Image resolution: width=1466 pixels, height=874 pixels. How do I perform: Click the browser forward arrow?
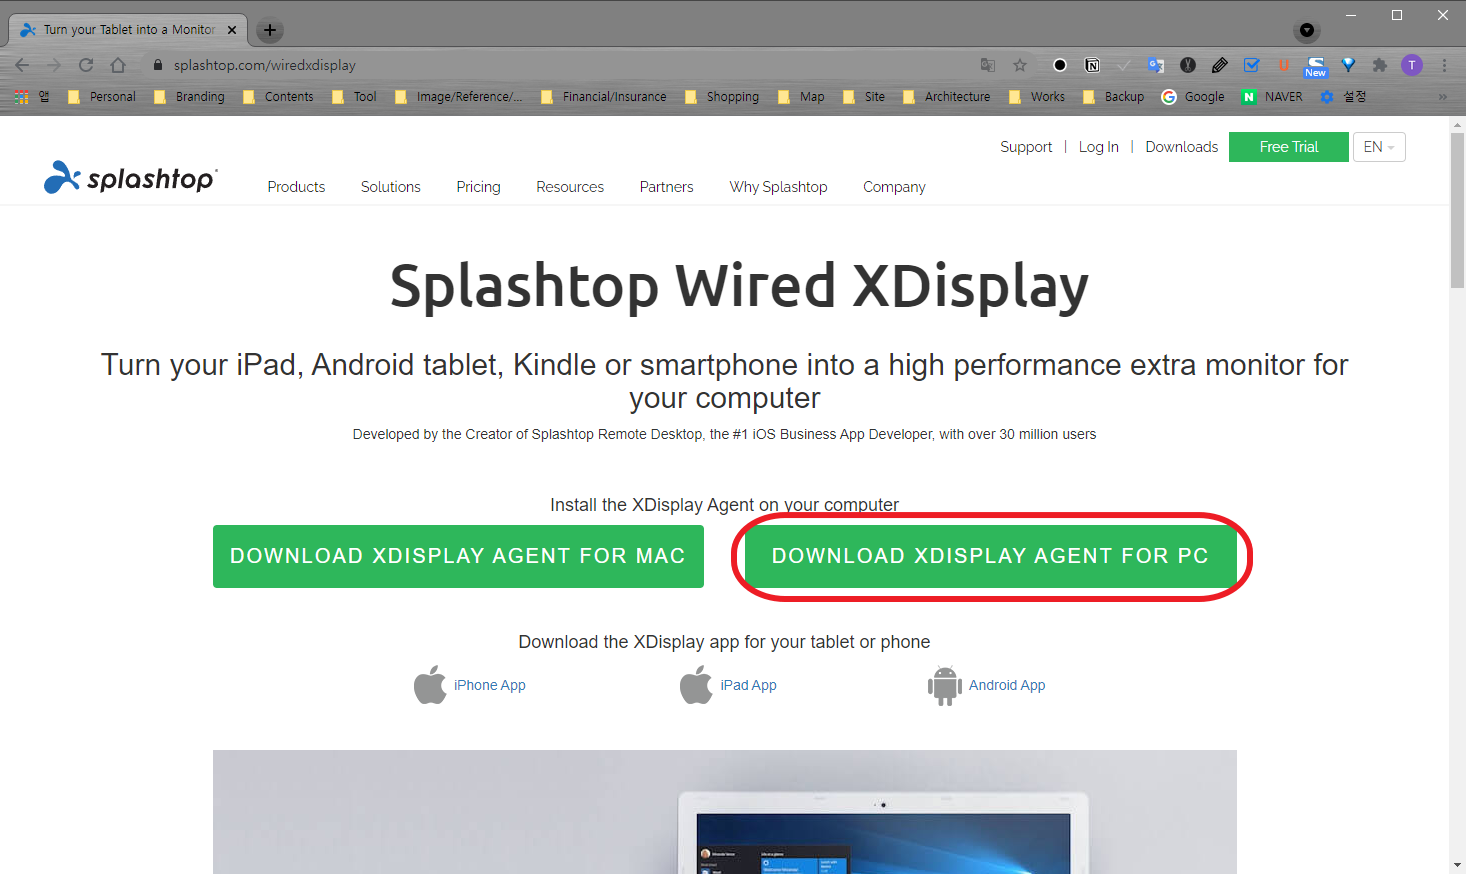(54, 65)
